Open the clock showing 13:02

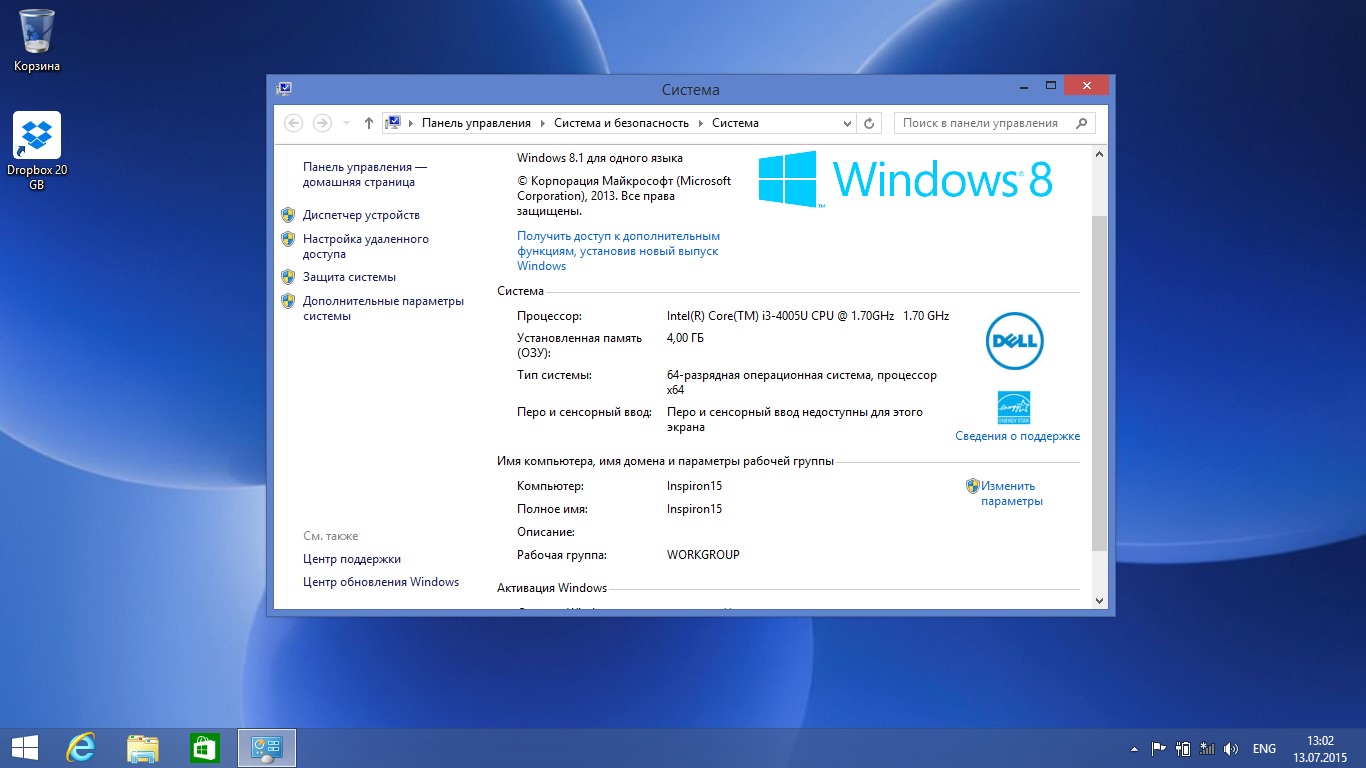click(x=1321, y=748)
